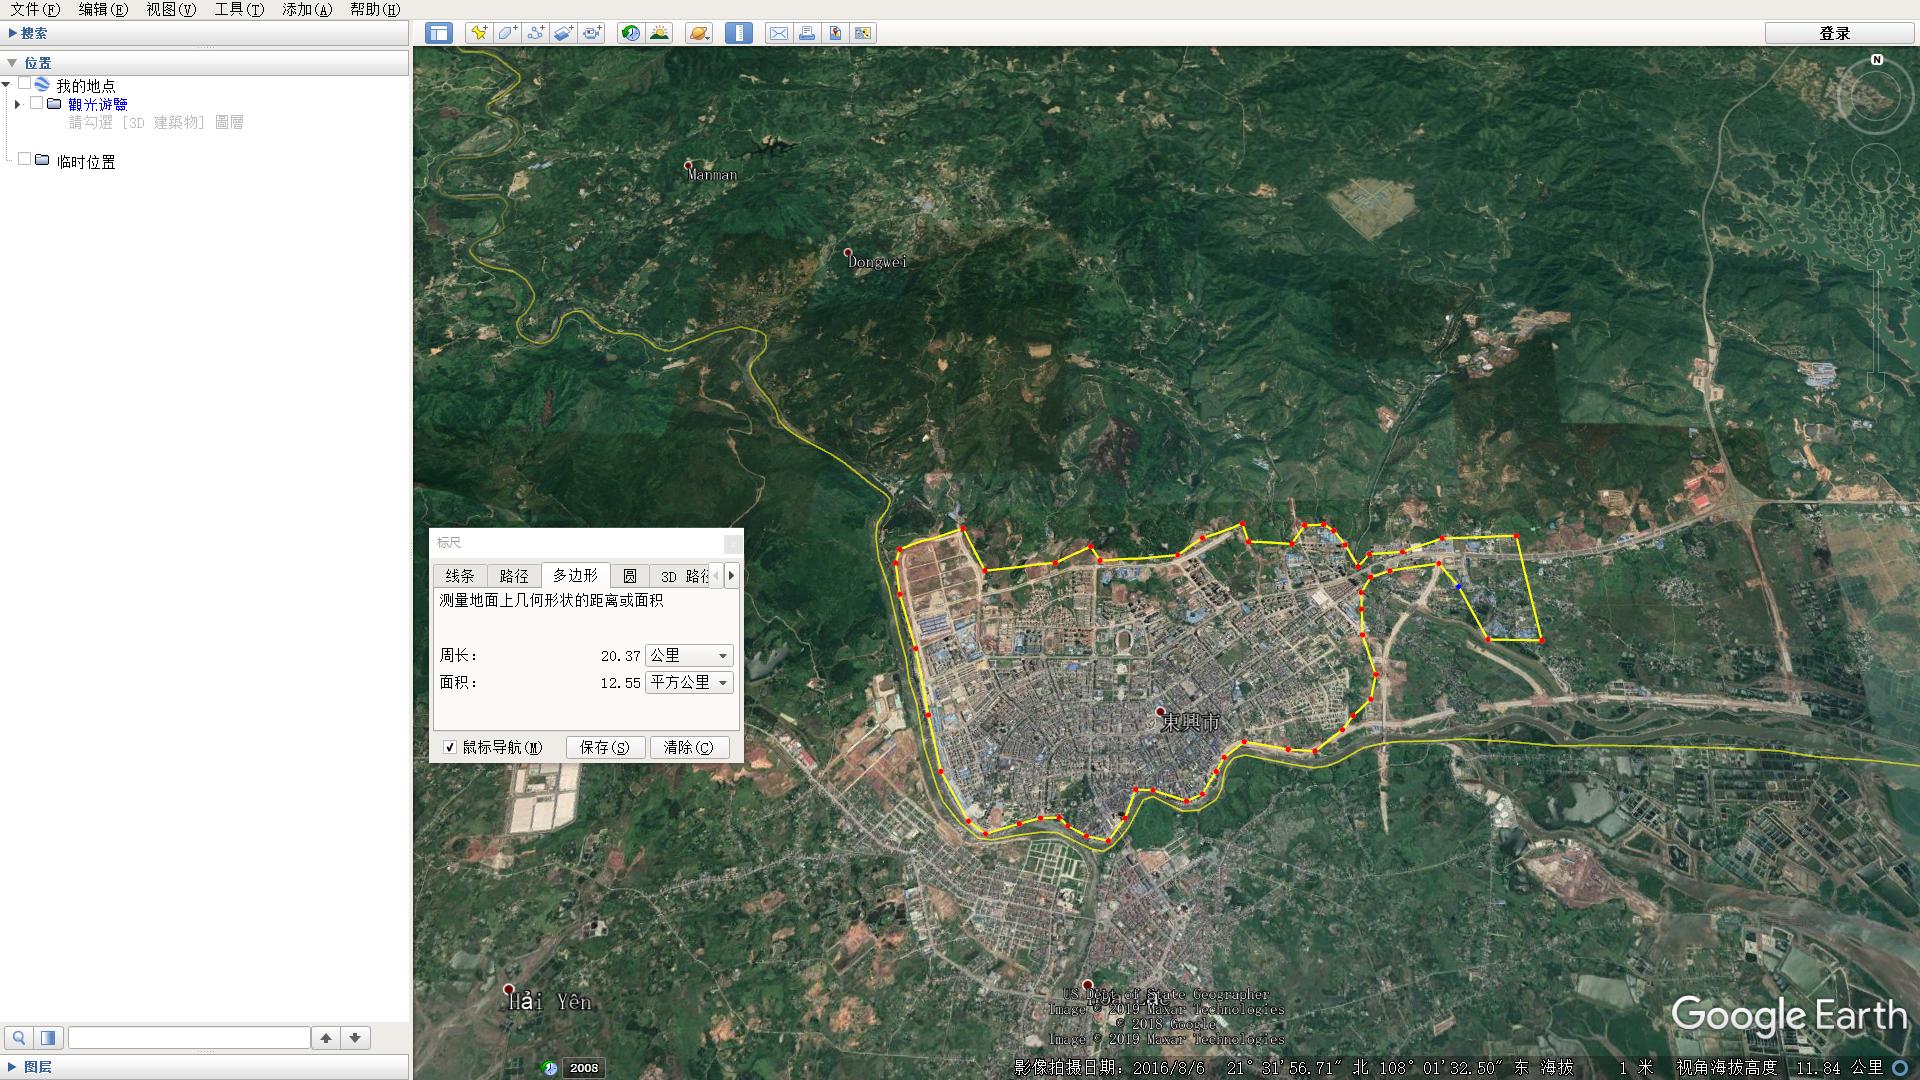Switch to the 路径 tab in ruler
The width and height of the screenshot is (1920, 1080).
point(514,576)
